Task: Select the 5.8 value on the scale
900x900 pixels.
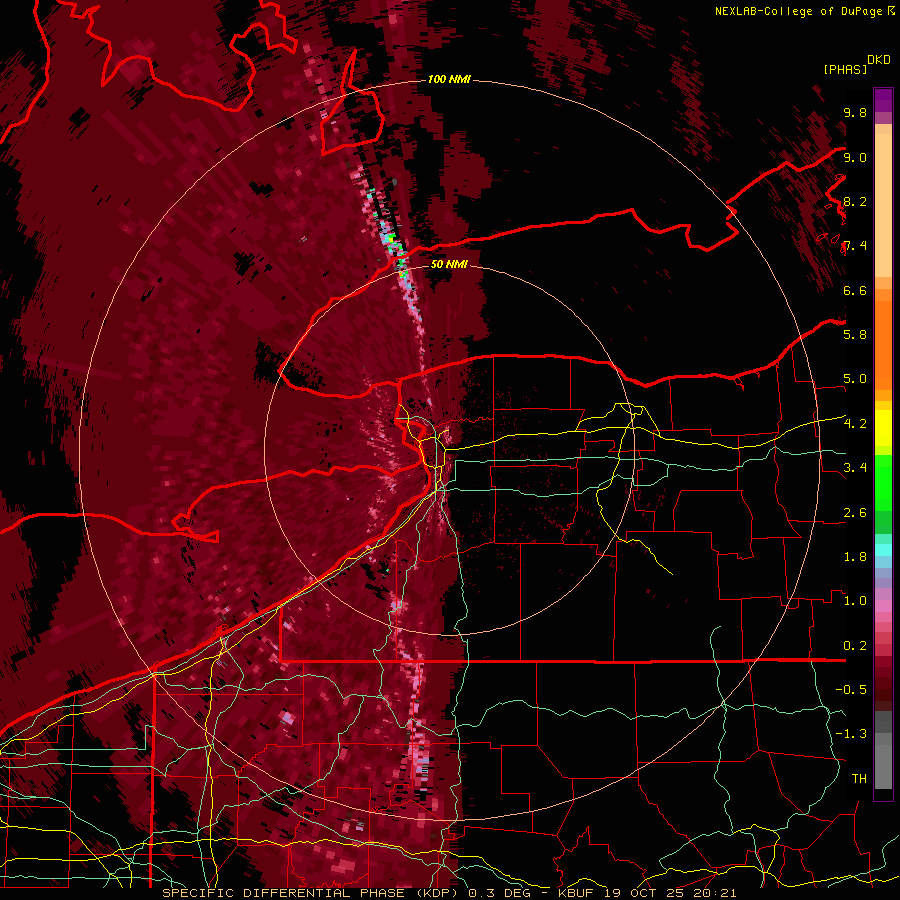Action: click(x=855, y=335)
